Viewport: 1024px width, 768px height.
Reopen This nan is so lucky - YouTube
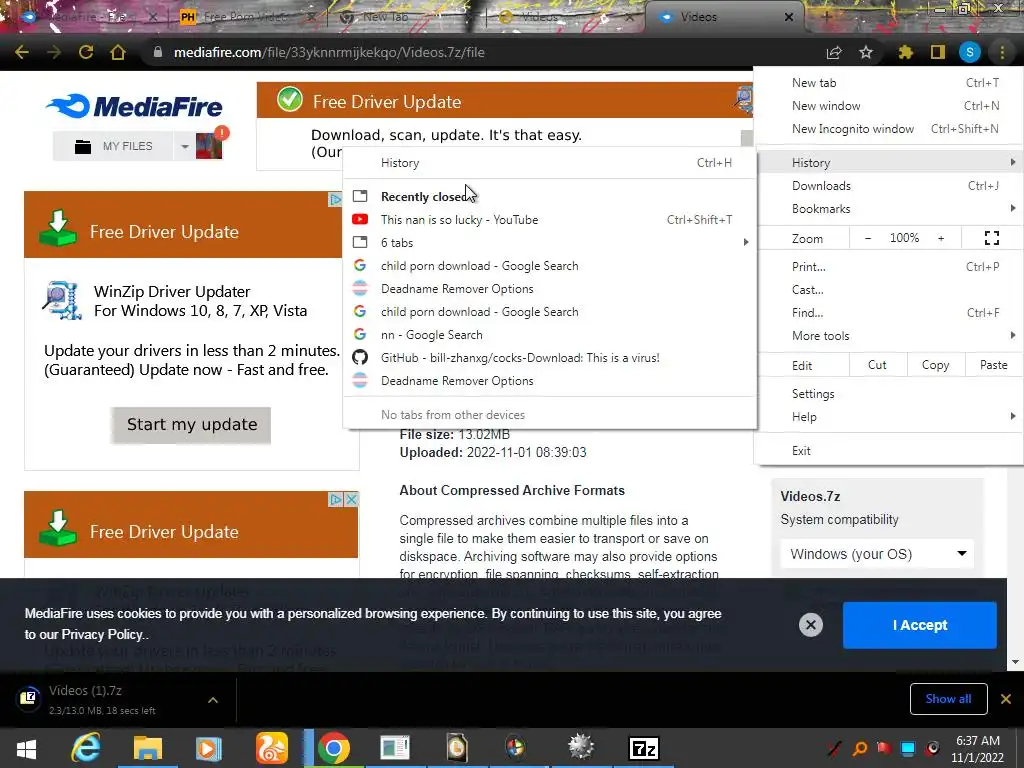(x=550, y=220)
